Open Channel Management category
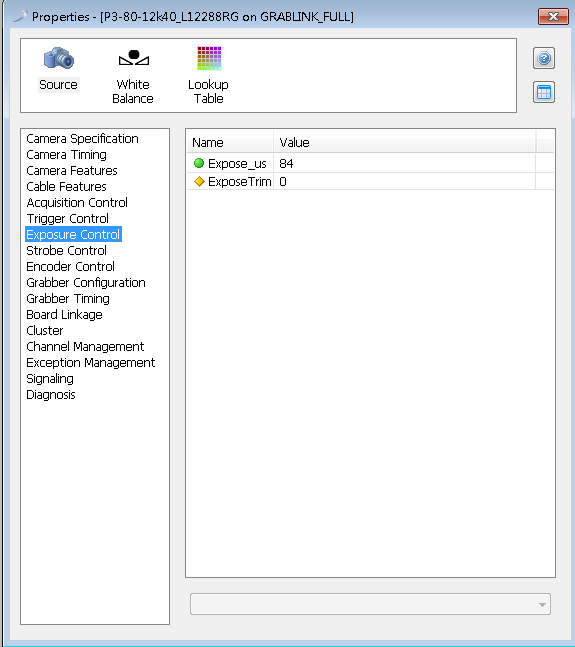 click(x=85, y=347)
